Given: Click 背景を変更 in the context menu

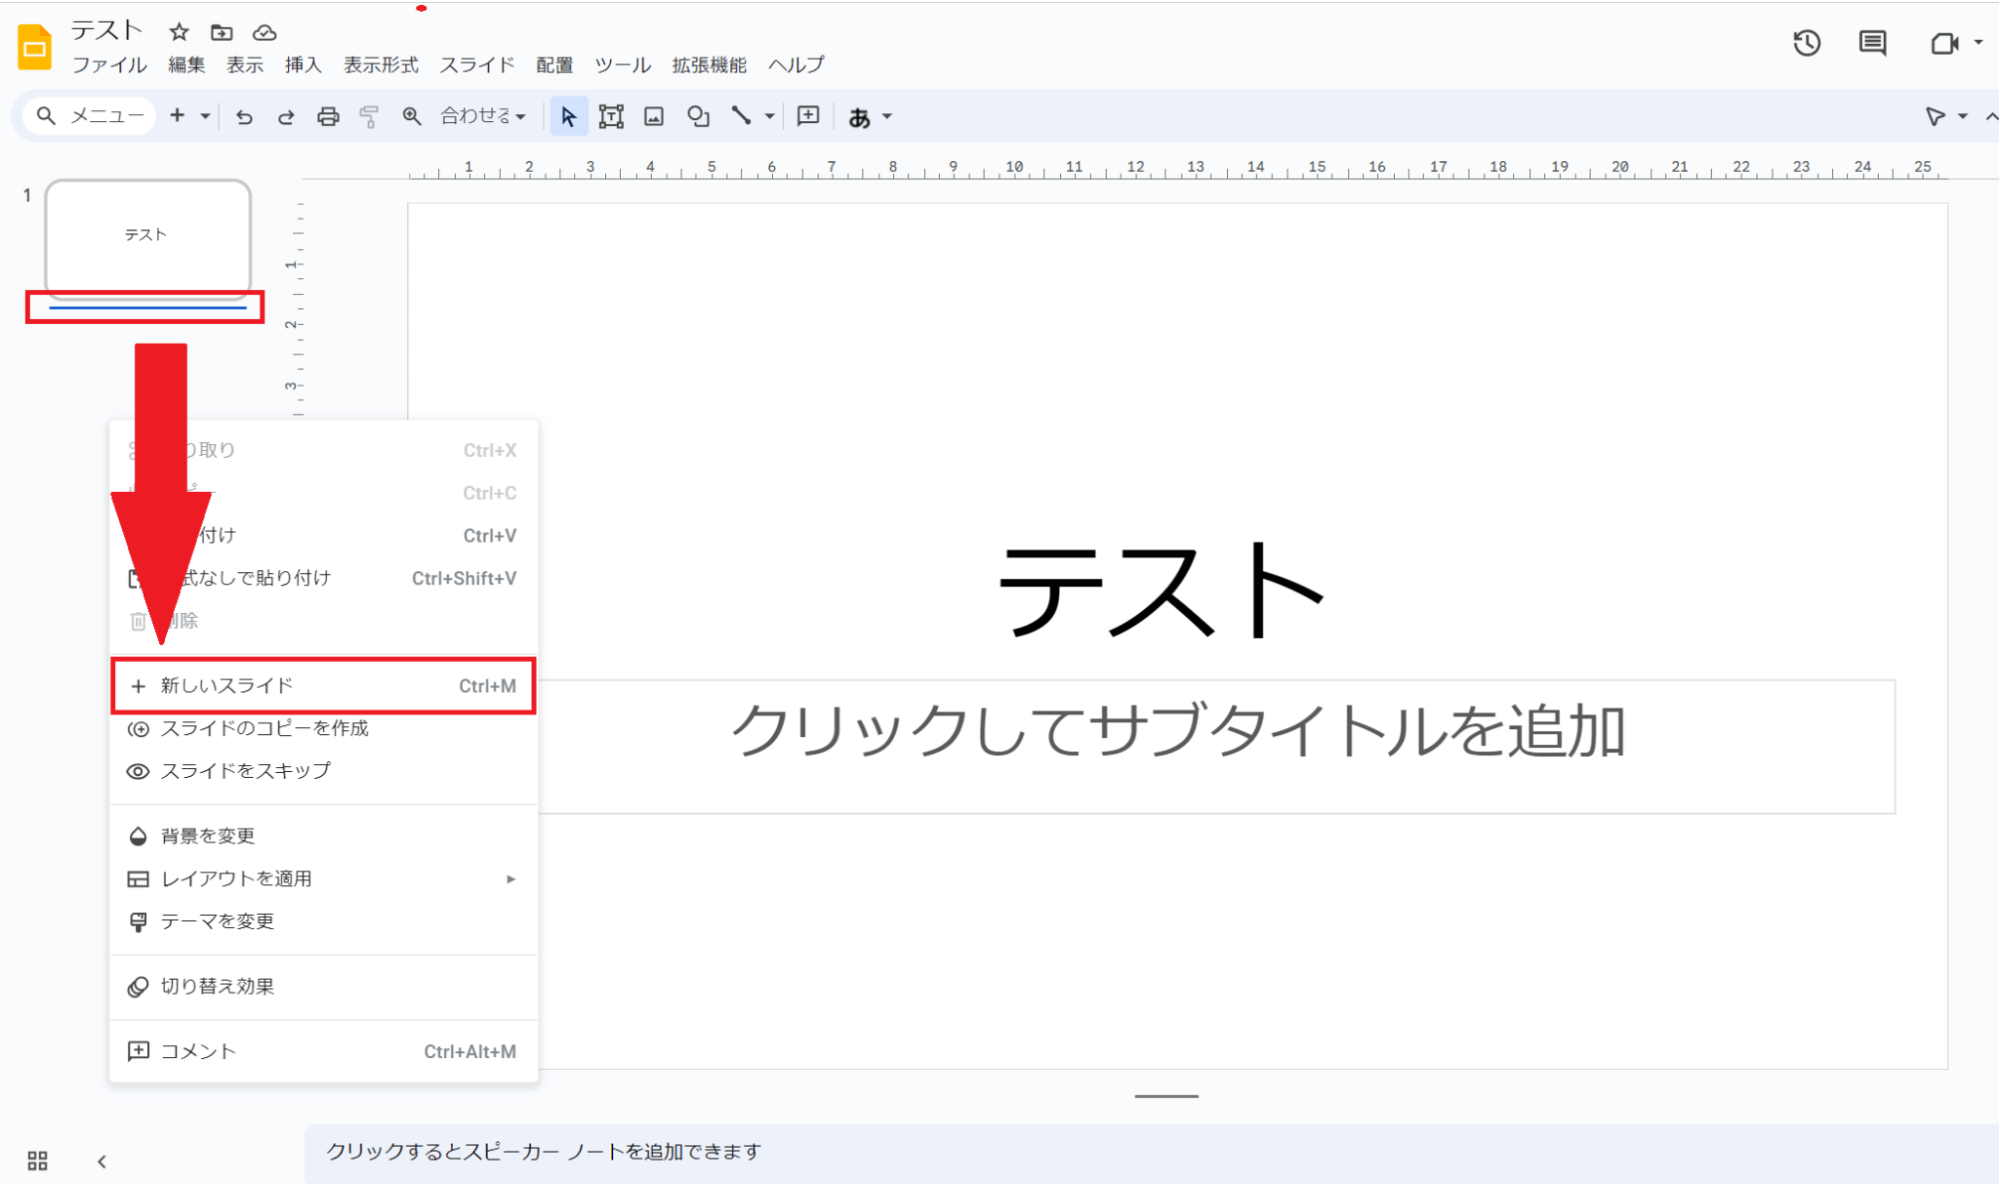Looking at the screenshot, I should (x=208, y=836).
